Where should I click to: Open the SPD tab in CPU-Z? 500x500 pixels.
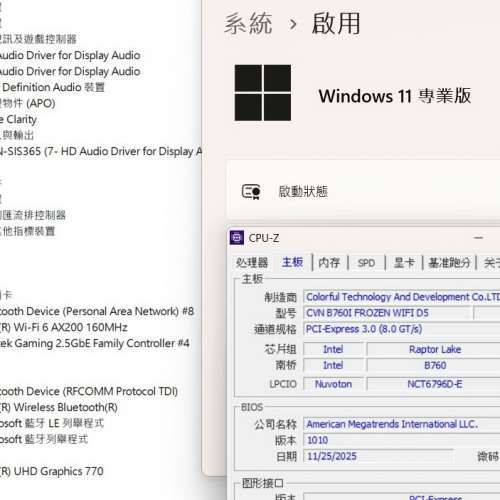click(x=366, y=263)
